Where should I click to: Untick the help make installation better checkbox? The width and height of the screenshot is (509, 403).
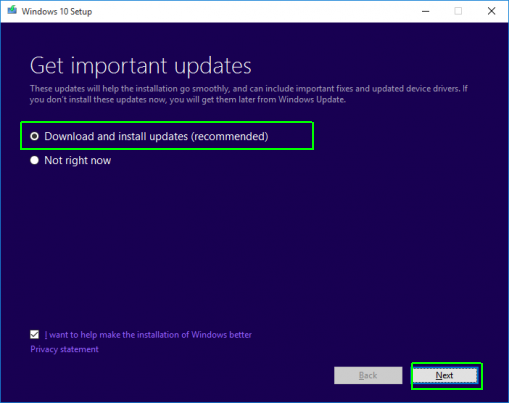(34, 334)
